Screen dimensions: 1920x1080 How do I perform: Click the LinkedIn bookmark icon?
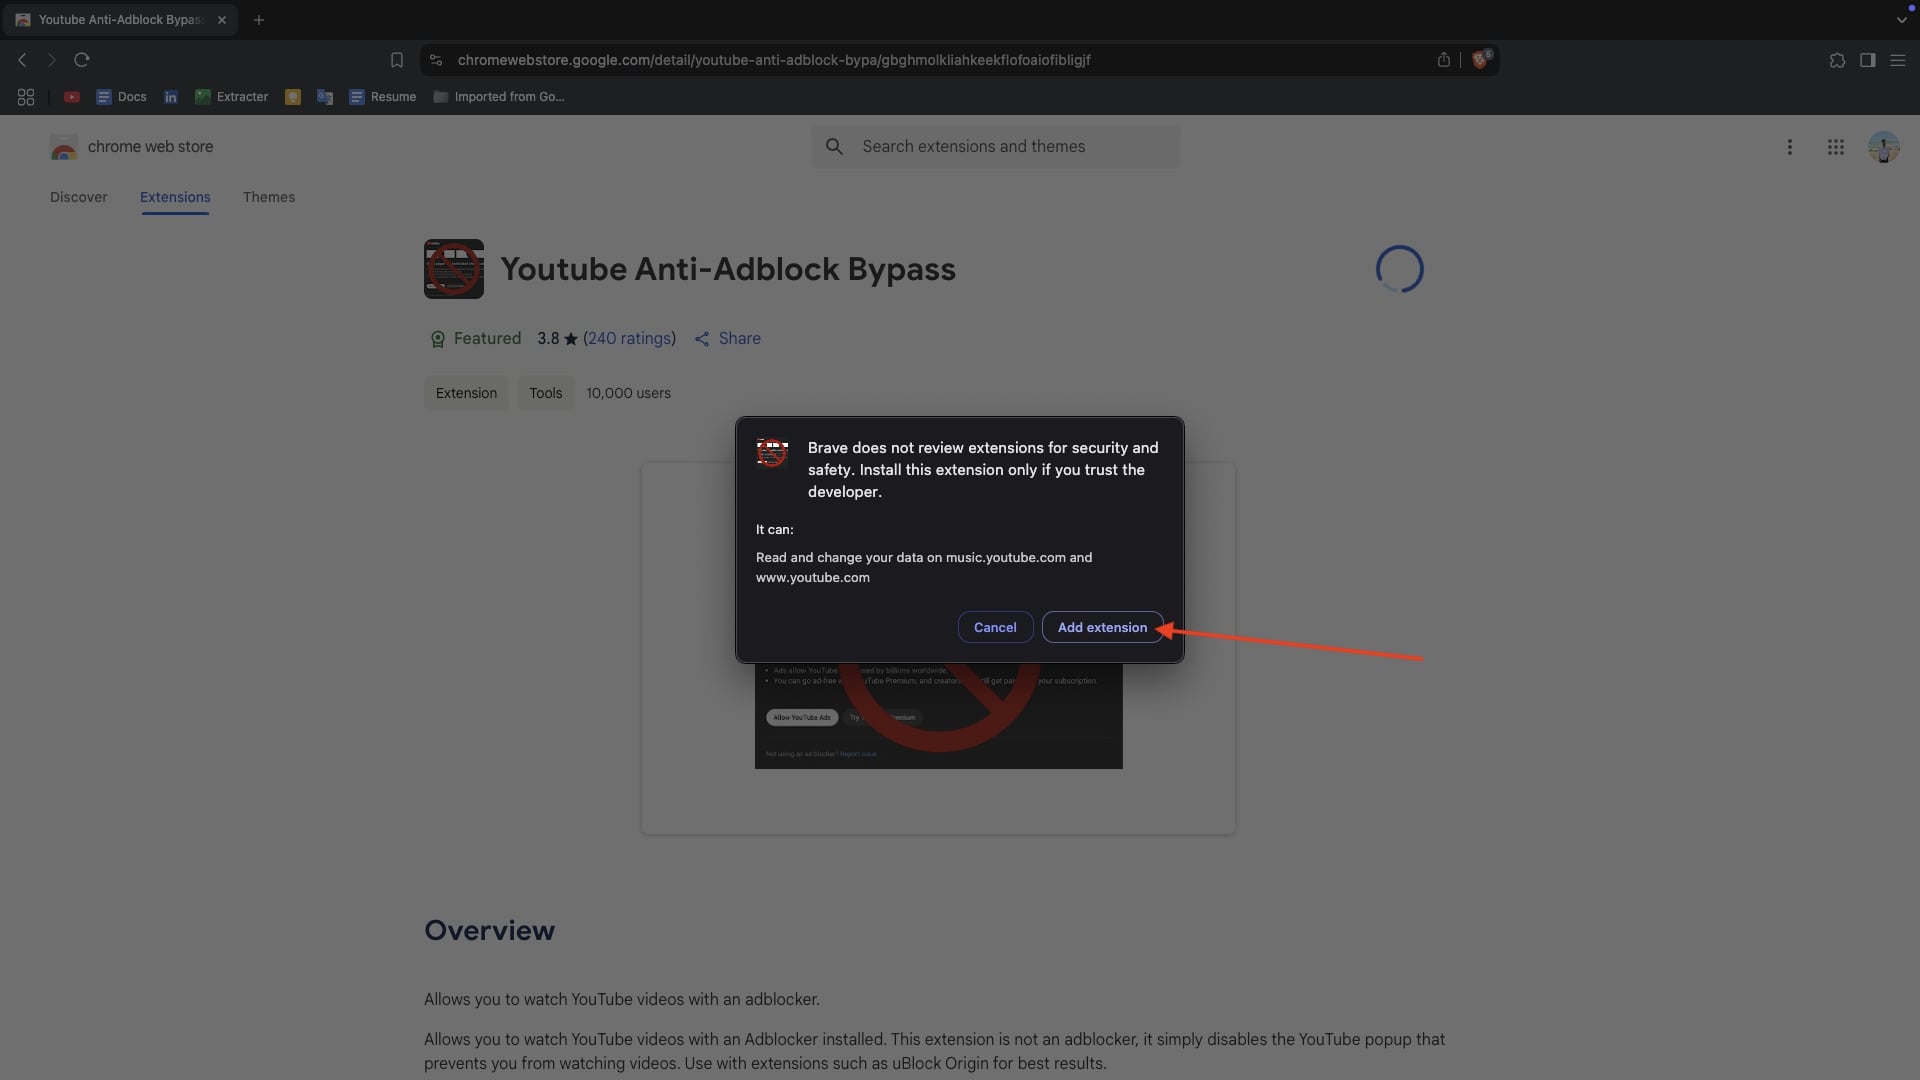pos(170,97)
